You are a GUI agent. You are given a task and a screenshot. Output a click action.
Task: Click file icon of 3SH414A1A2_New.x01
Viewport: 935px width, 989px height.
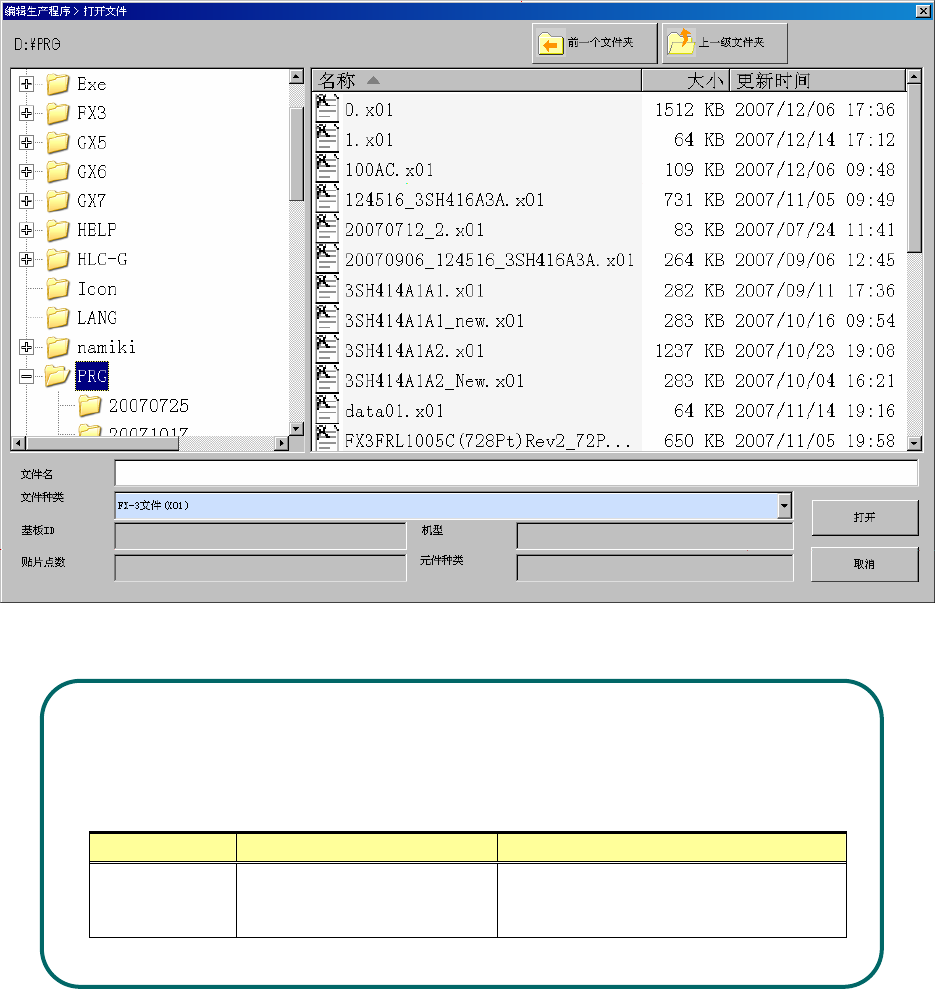point(327,380)
